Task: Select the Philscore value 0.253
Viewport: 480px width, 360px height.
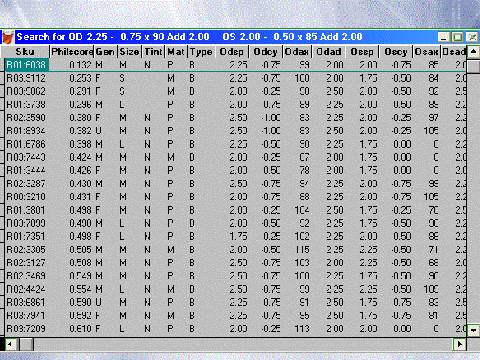Action: (x=80, y=78)
